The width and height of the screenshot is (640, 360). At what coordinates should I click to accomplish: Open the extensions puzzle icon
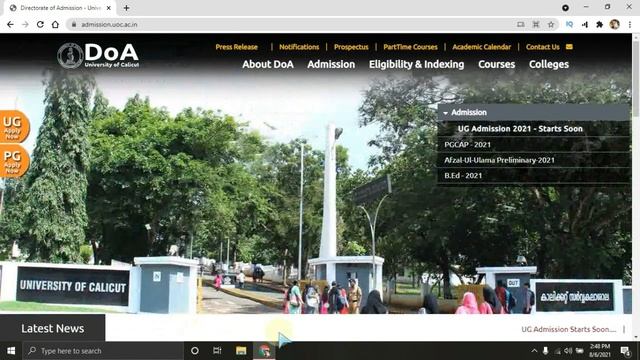[599, 24]
